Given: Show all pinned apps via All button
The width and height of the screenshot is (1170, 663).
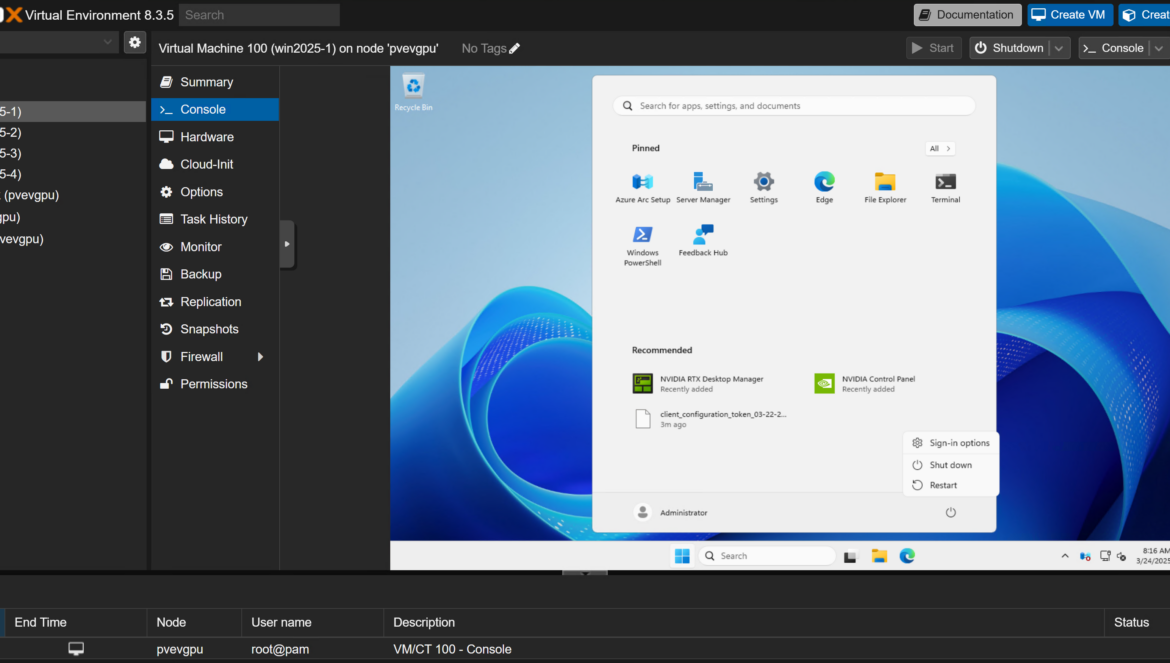Looking at the screenshot, I should click(939, 148).
